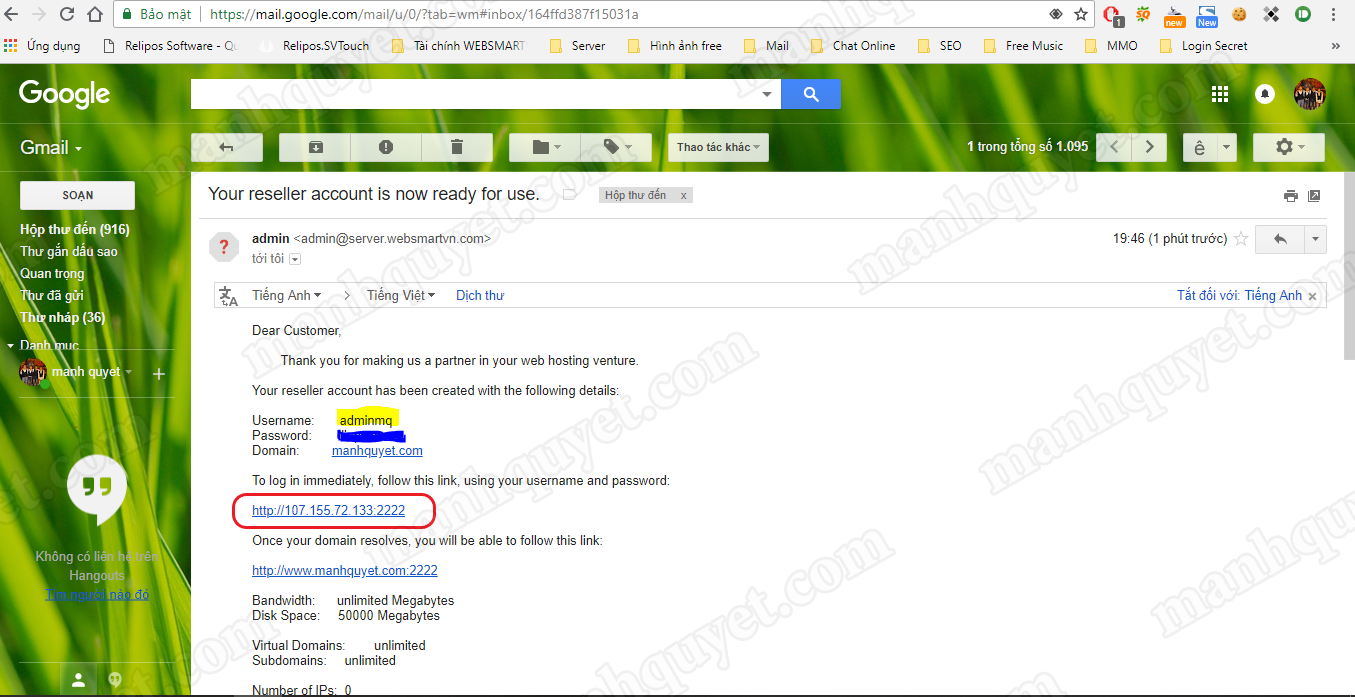Open the Labels tag dropdown
1355x697 pixels.
pyautogui.click(x=616, y=147)
